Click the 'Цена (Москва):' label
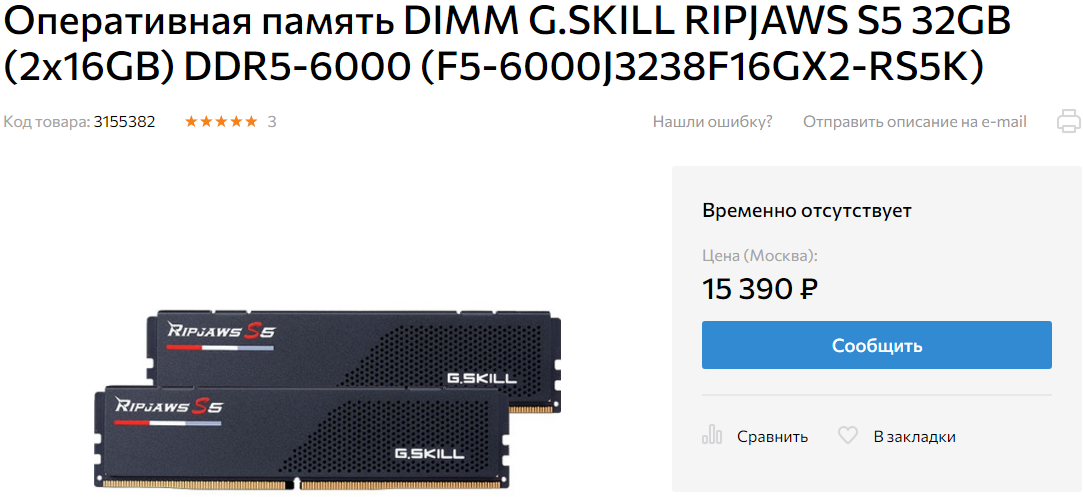The image size is (1083, 497). pyautogui.click(x=760, y=256)
